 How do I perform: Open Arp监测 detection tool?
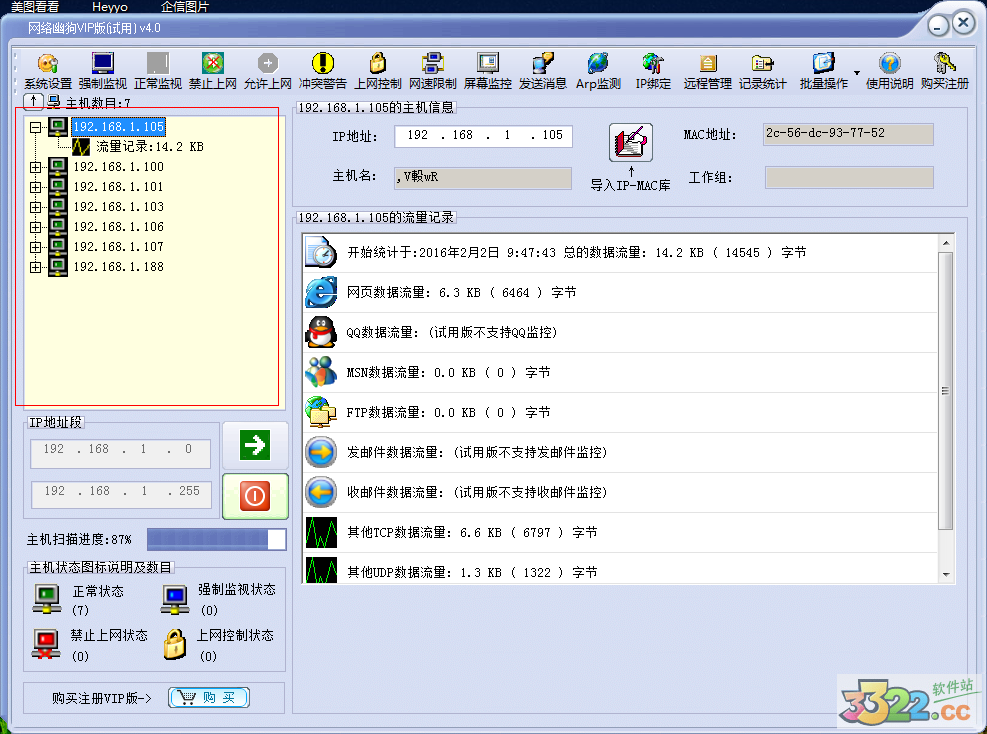pos(598,71)
